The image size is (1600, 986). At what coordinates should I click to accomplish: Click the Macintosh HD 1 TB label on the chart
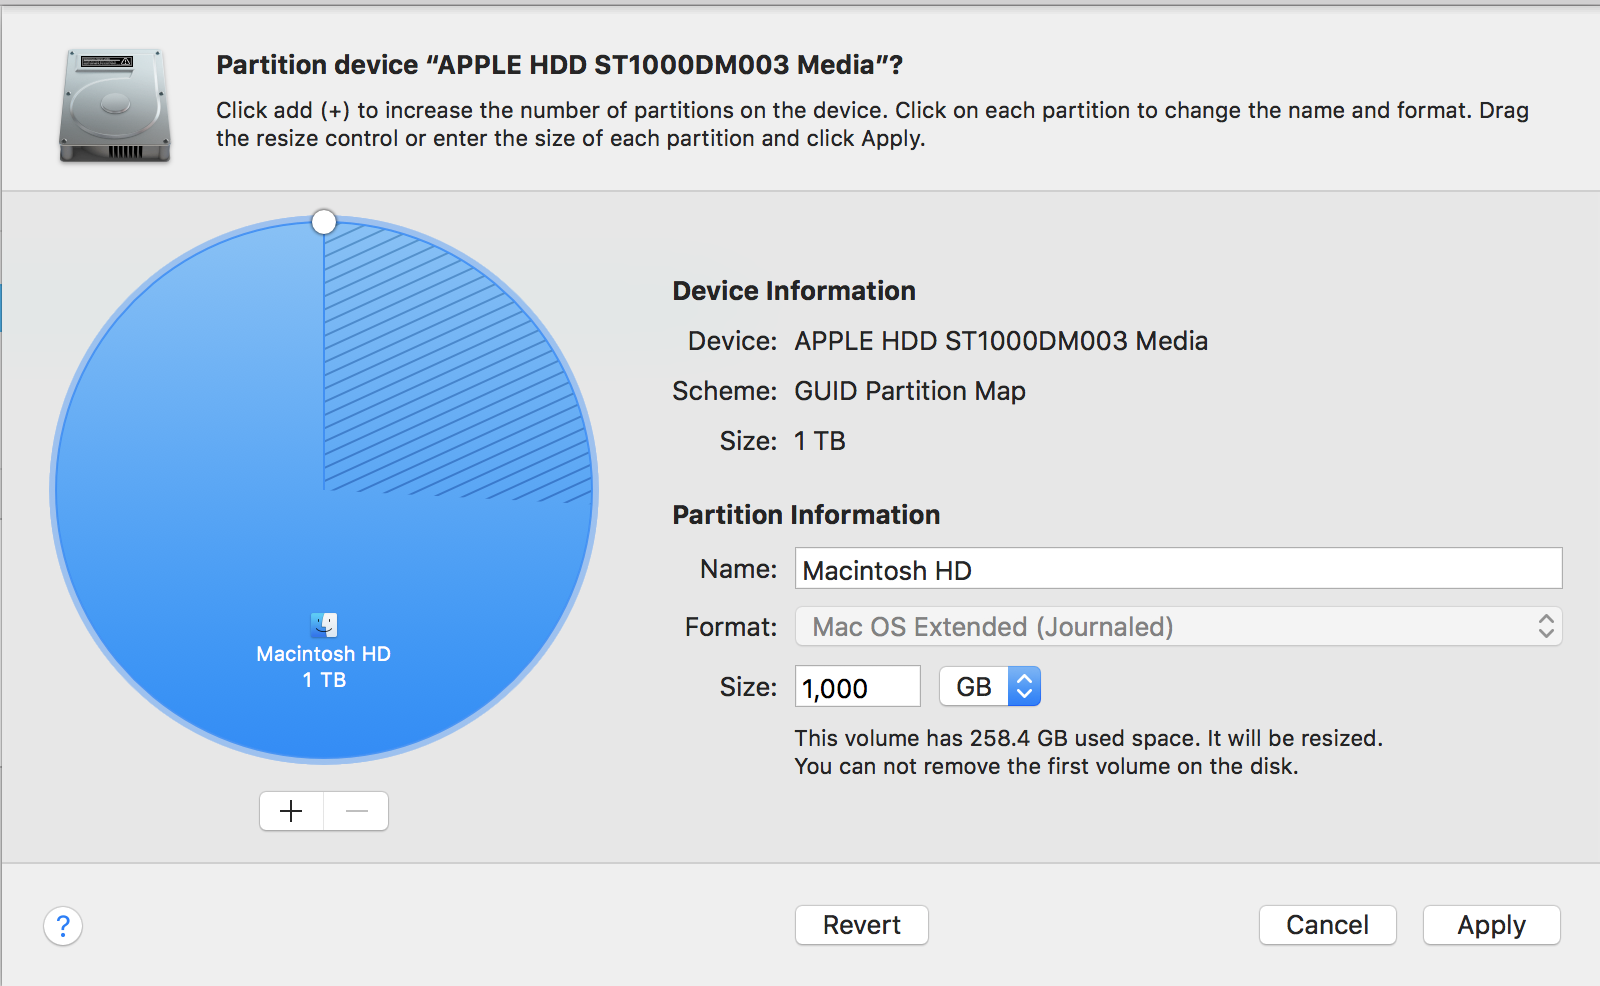tap(322, 666)
